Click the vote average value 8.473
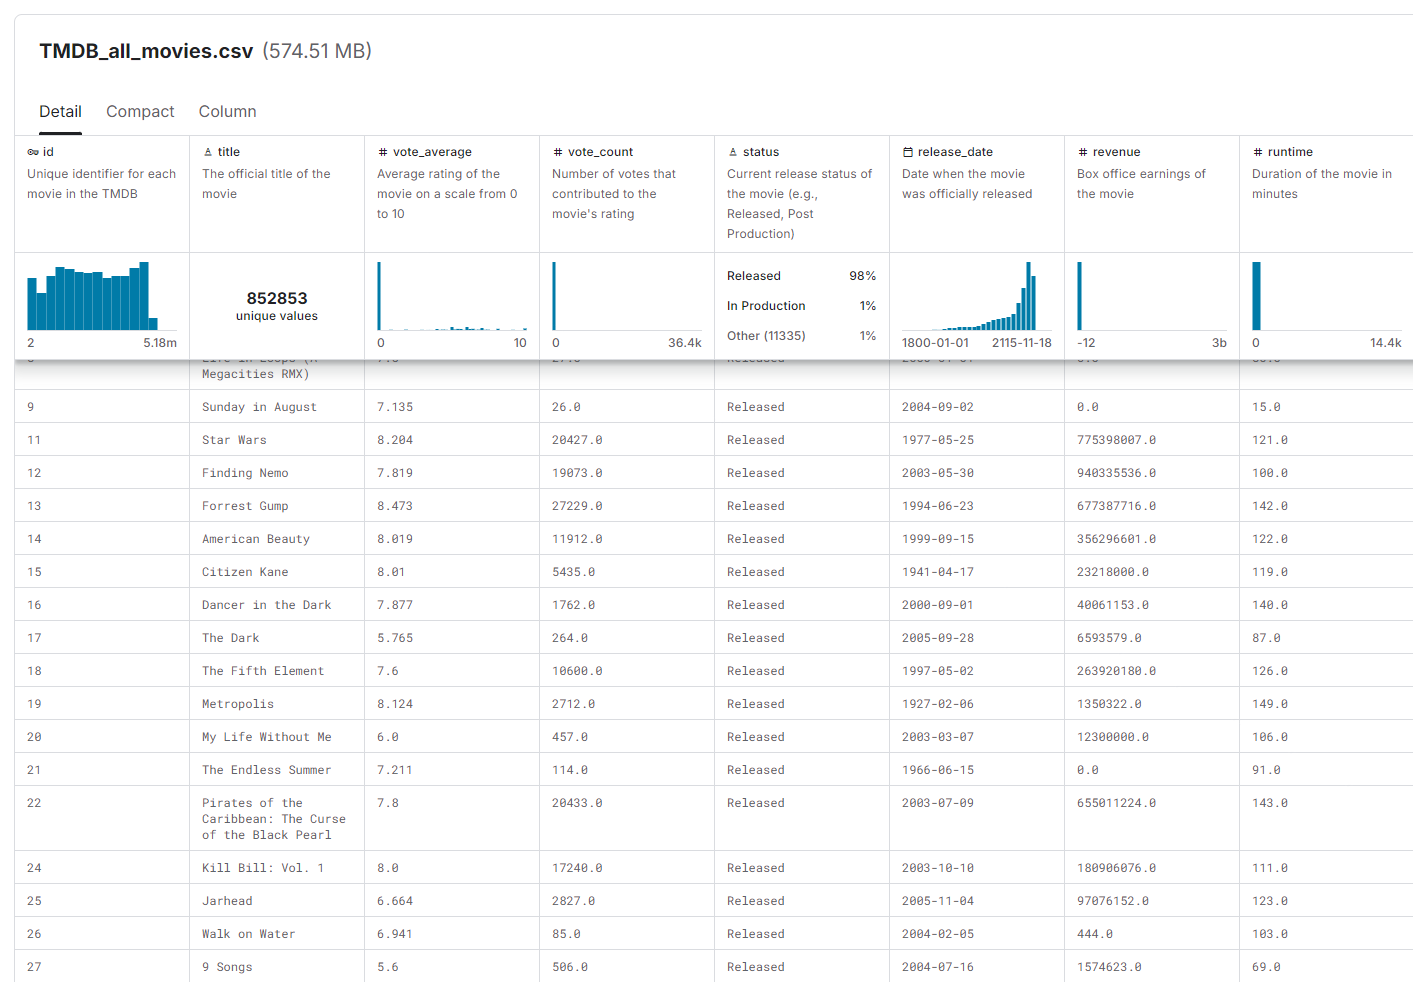 click(395, 506)
